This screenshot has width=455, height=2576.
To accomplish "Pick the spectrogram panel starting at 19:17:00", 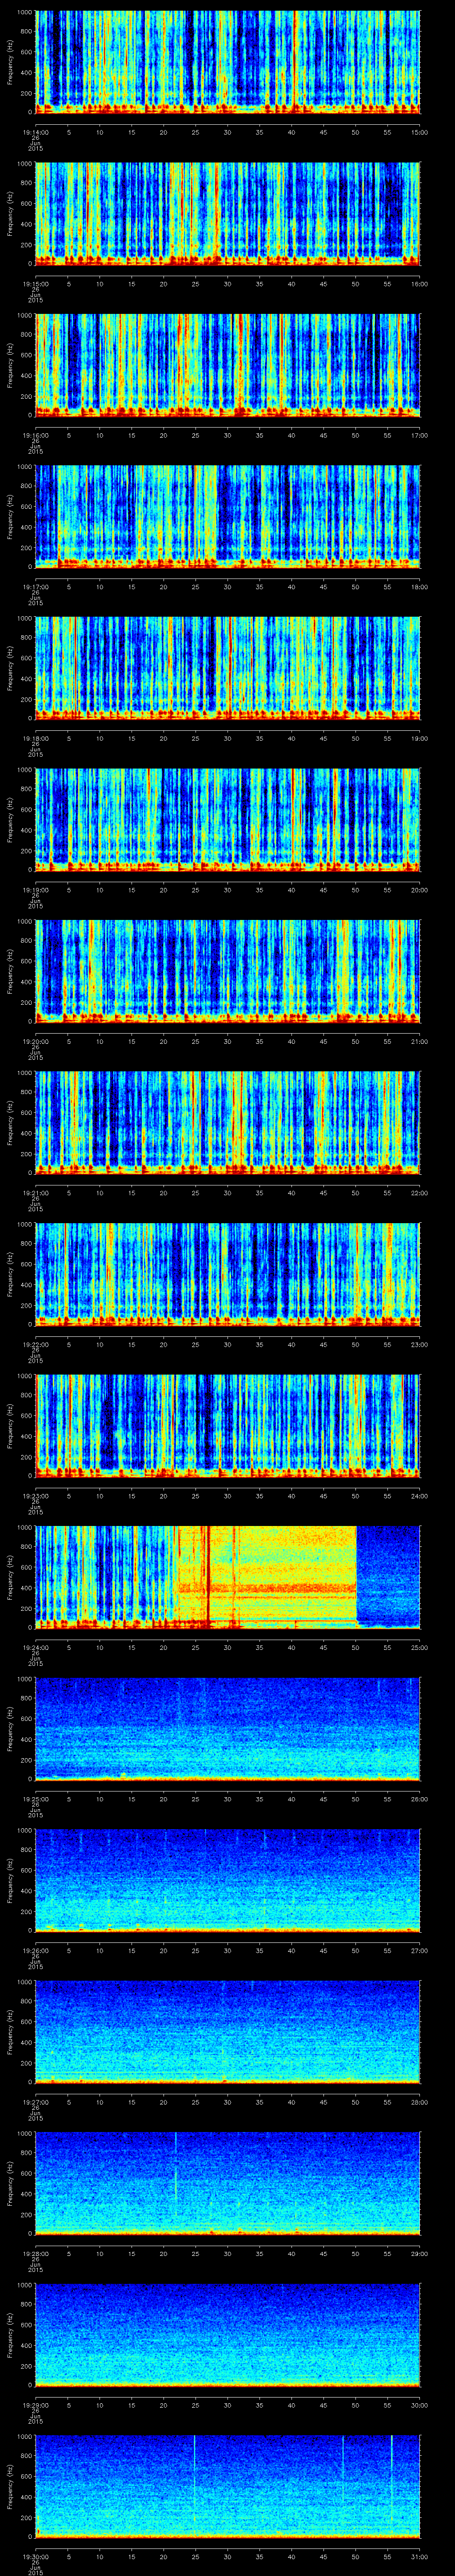I will 228,516.
